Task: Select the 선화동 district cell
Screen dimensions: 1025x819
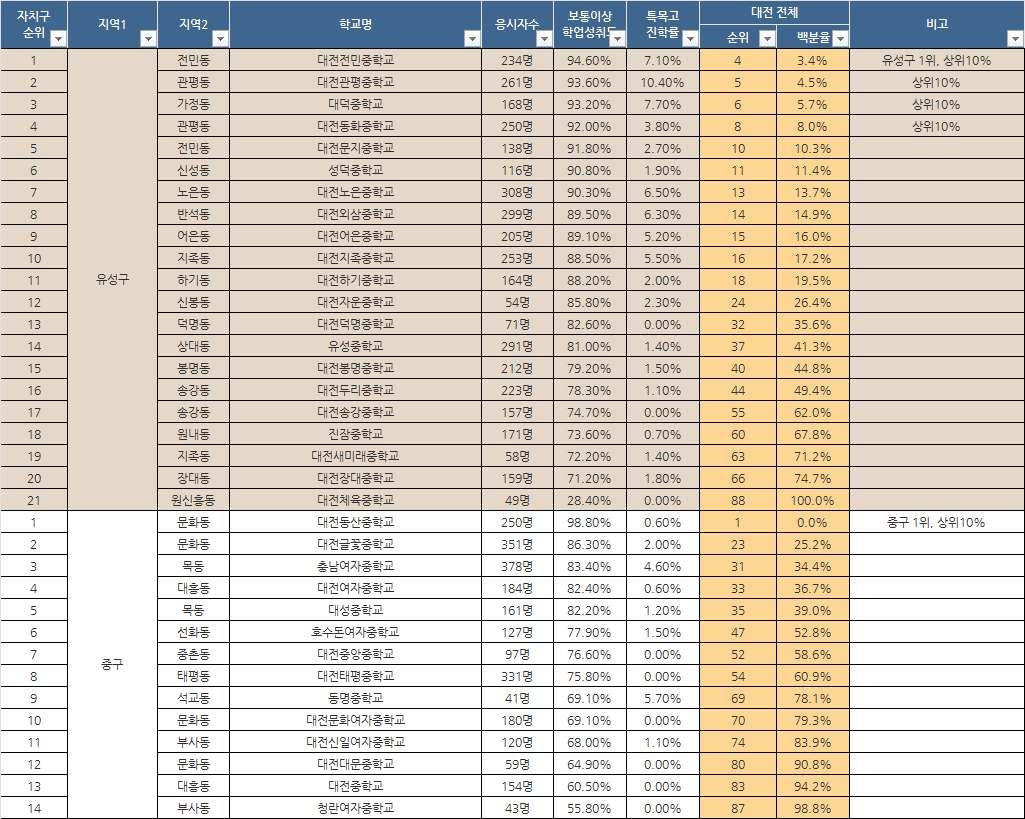Action: tap(193, 632)
